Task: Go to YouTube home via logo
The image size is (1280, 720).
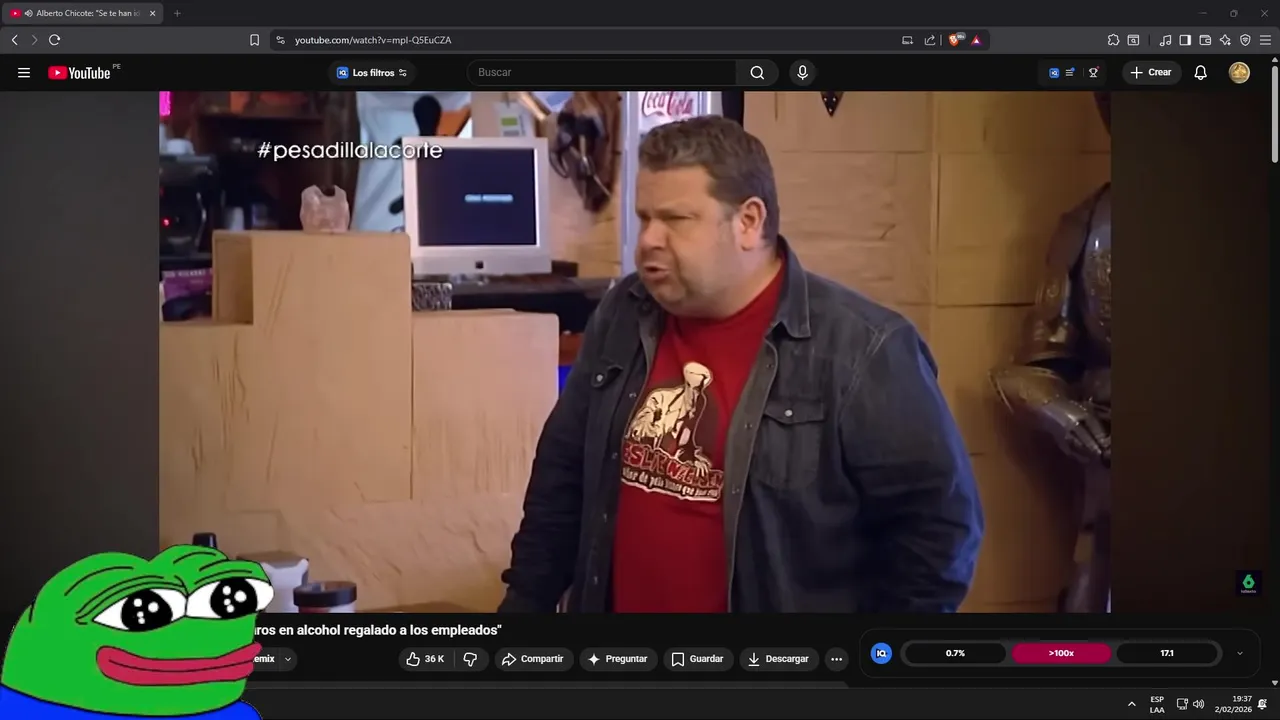Action: (x=79, y=72)
